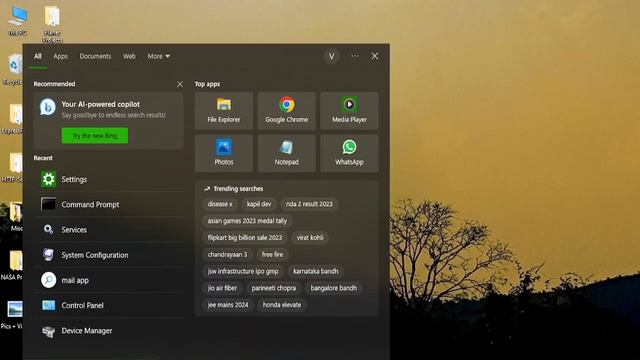Open This PC desktop icon
640x360 pixels.
point(18,21)
